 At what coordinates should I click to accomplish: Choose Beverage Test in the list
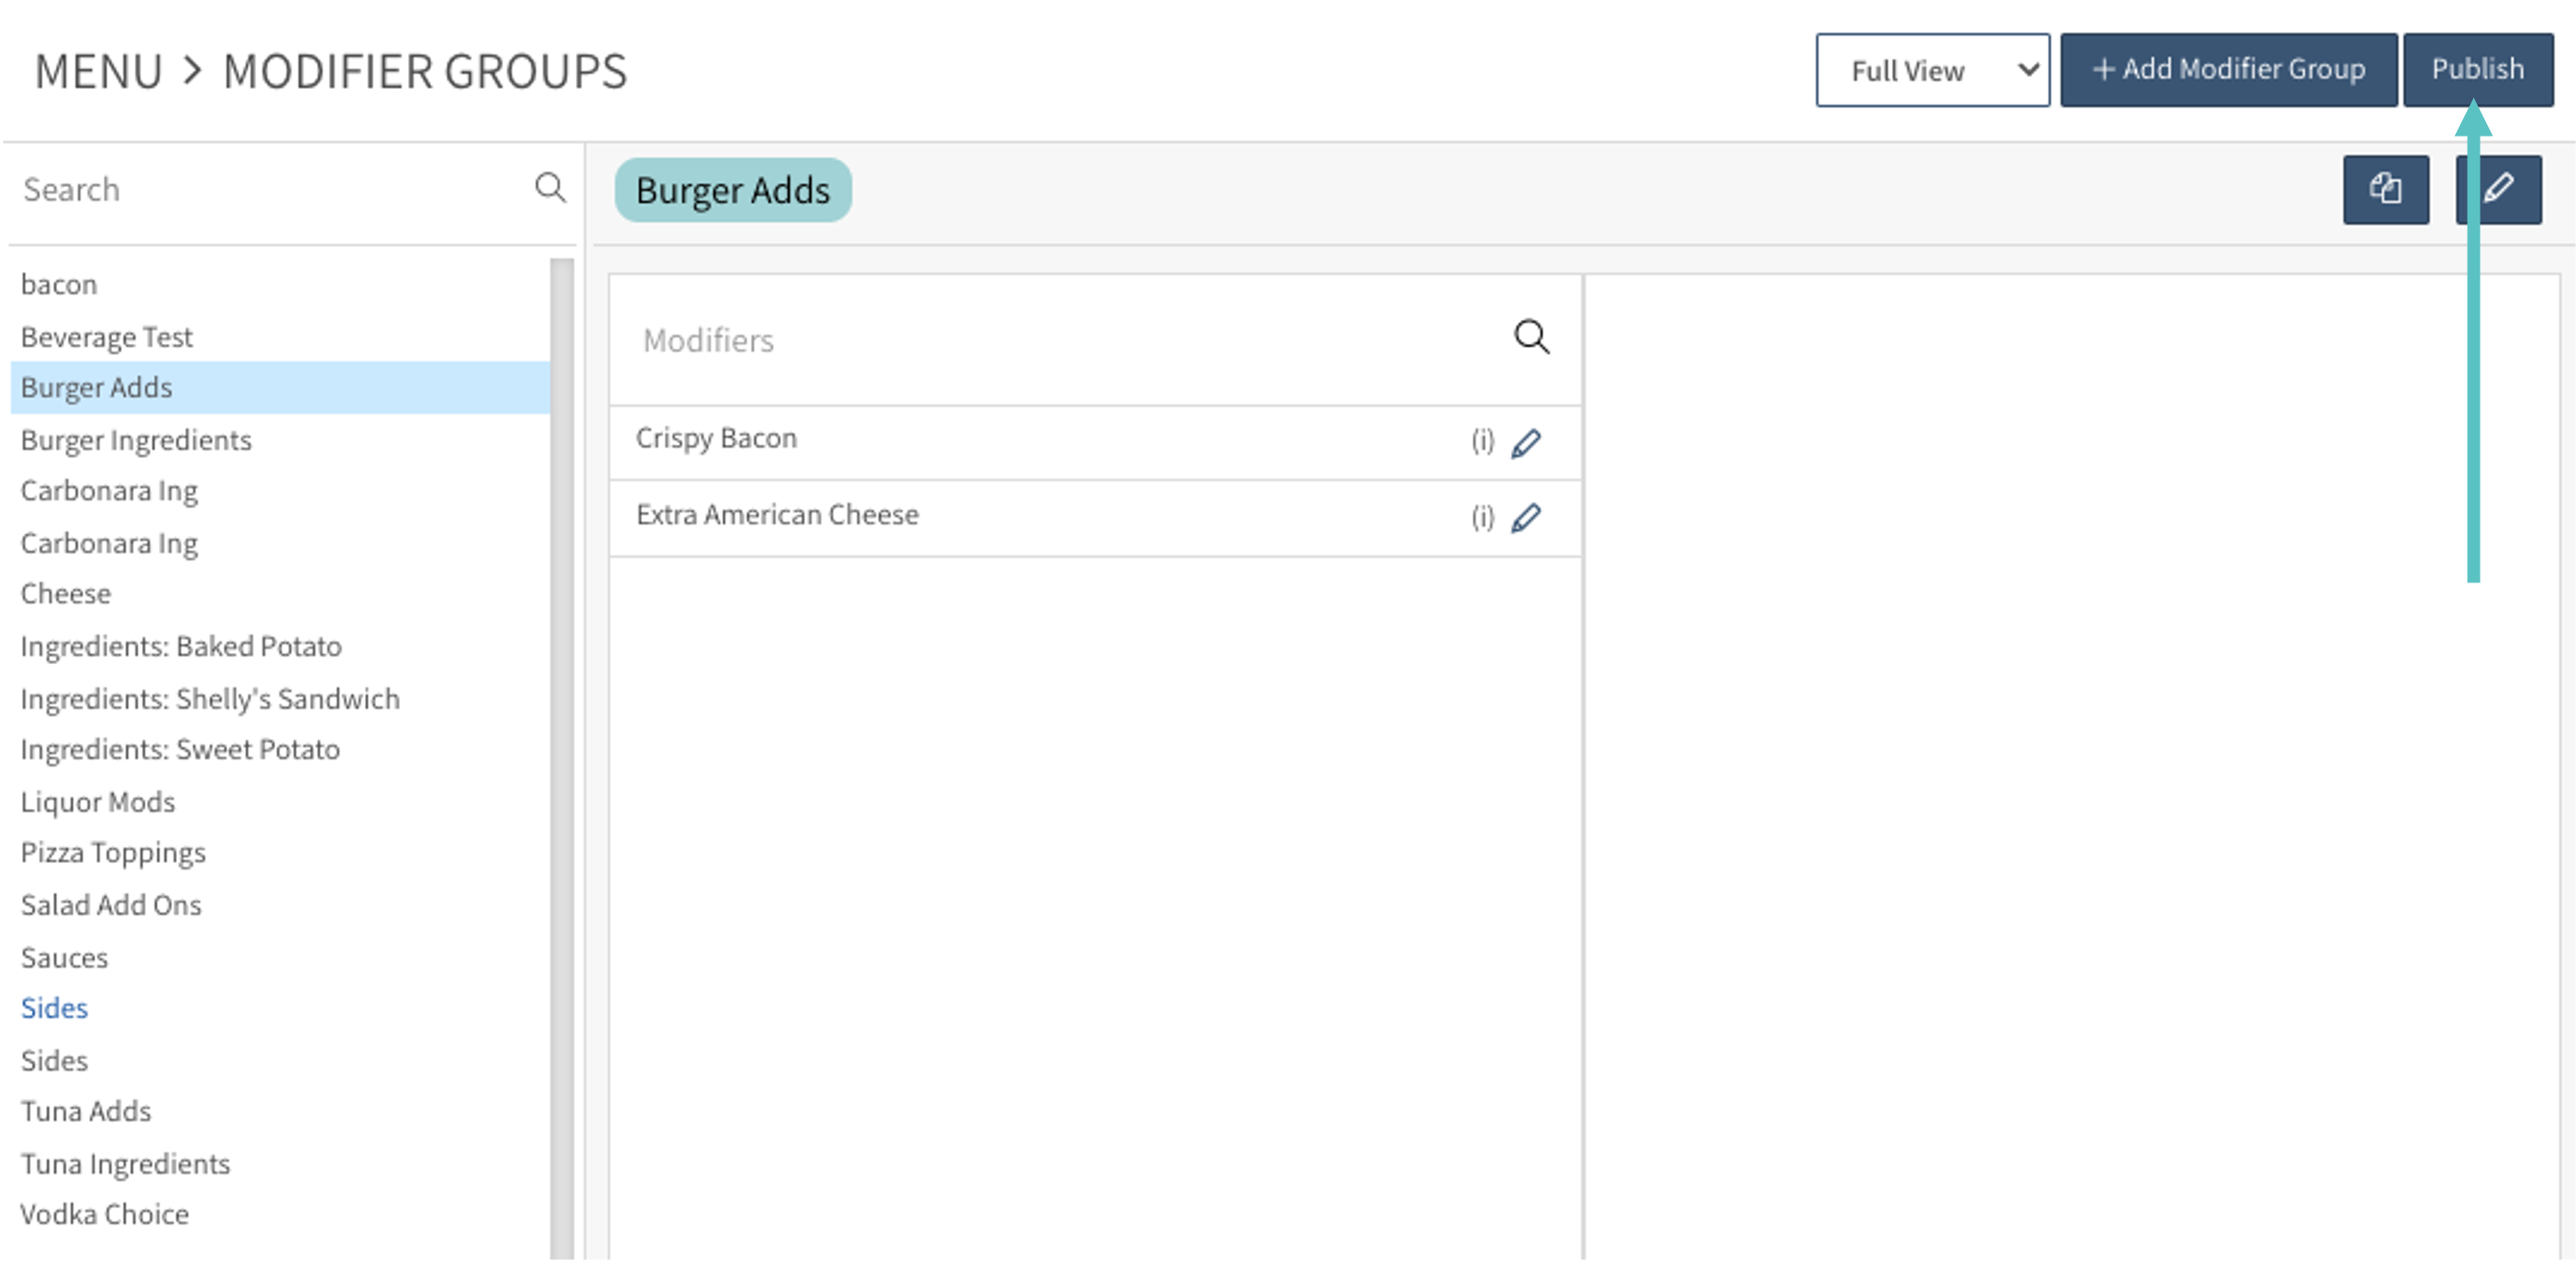tap(106, 337)
